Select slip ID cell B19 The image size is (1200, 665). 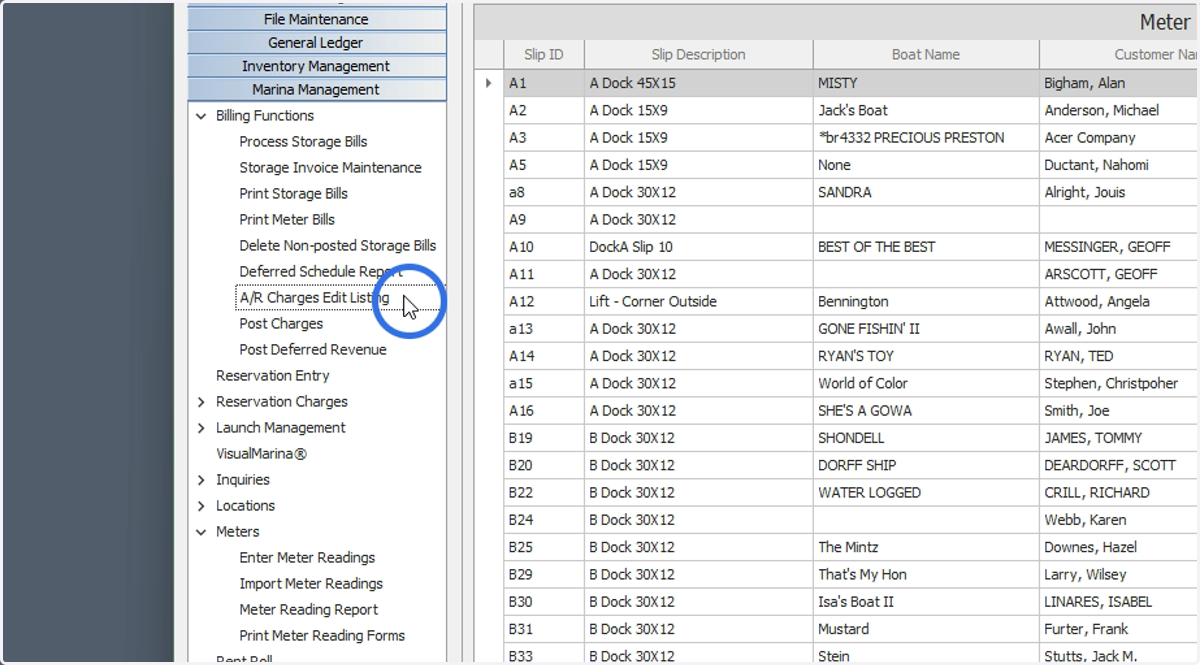tap(544, 438)
